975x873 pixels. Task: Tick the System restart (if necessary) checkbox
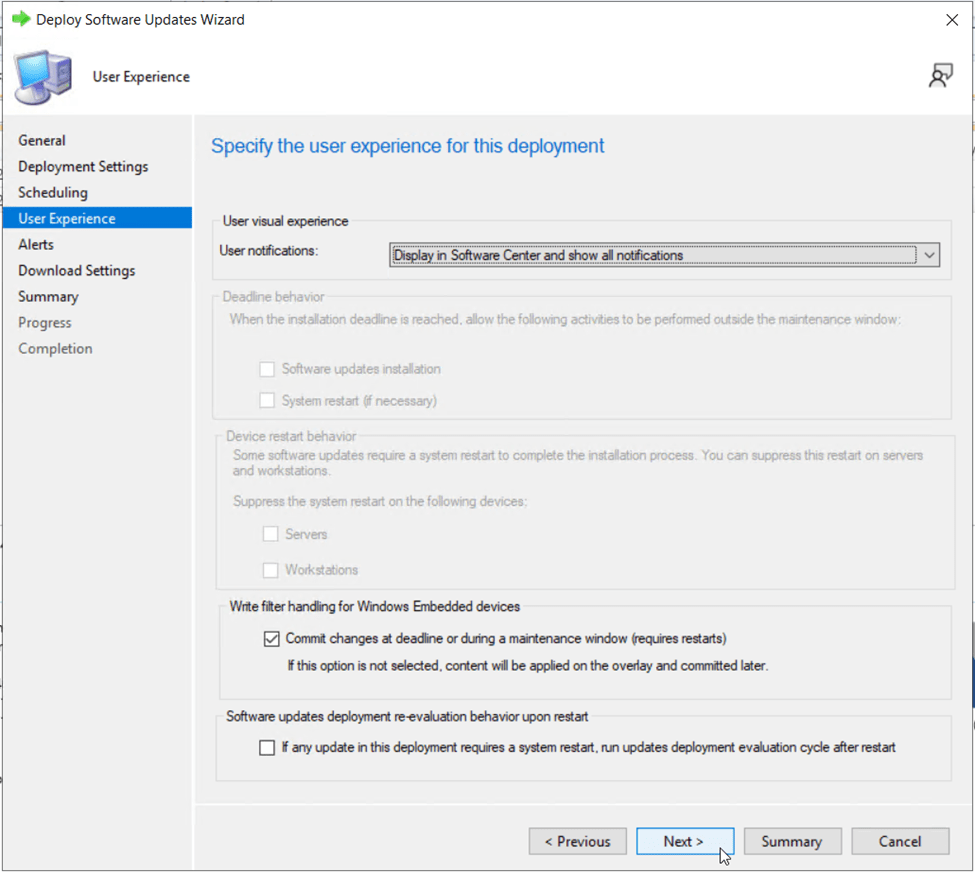click(267, 401)
